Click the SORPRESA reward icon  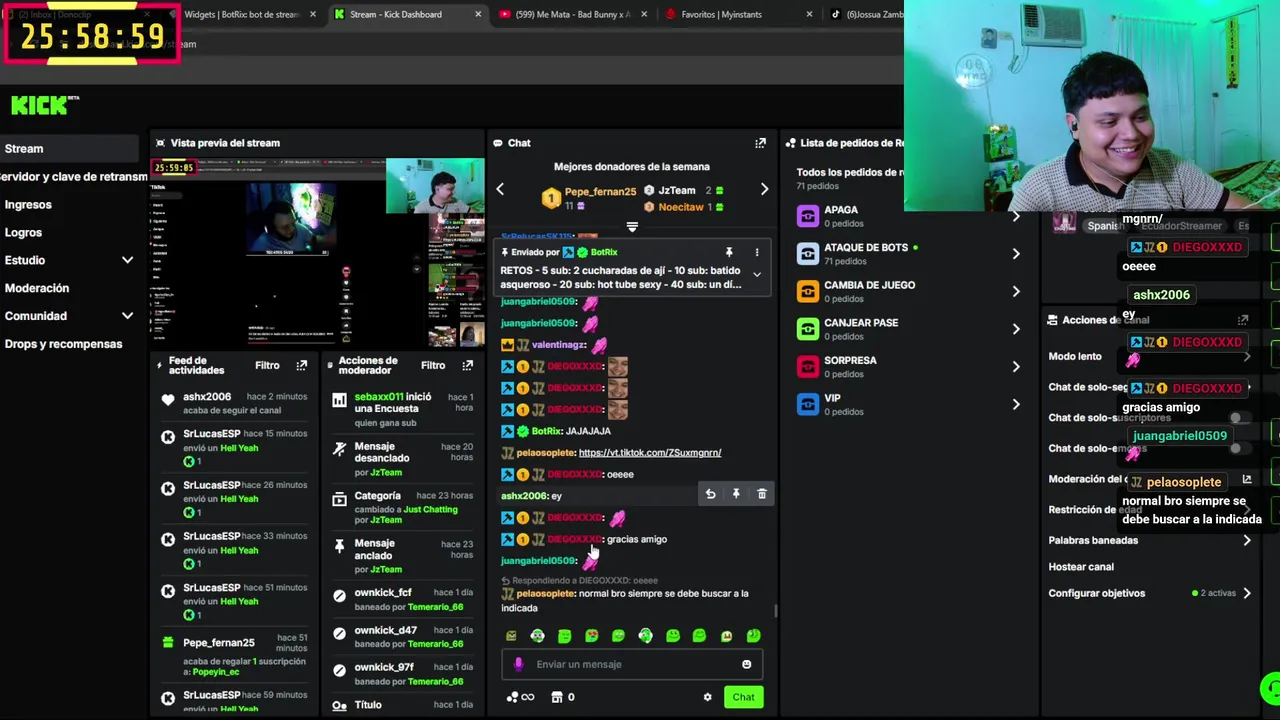[808, 366]
